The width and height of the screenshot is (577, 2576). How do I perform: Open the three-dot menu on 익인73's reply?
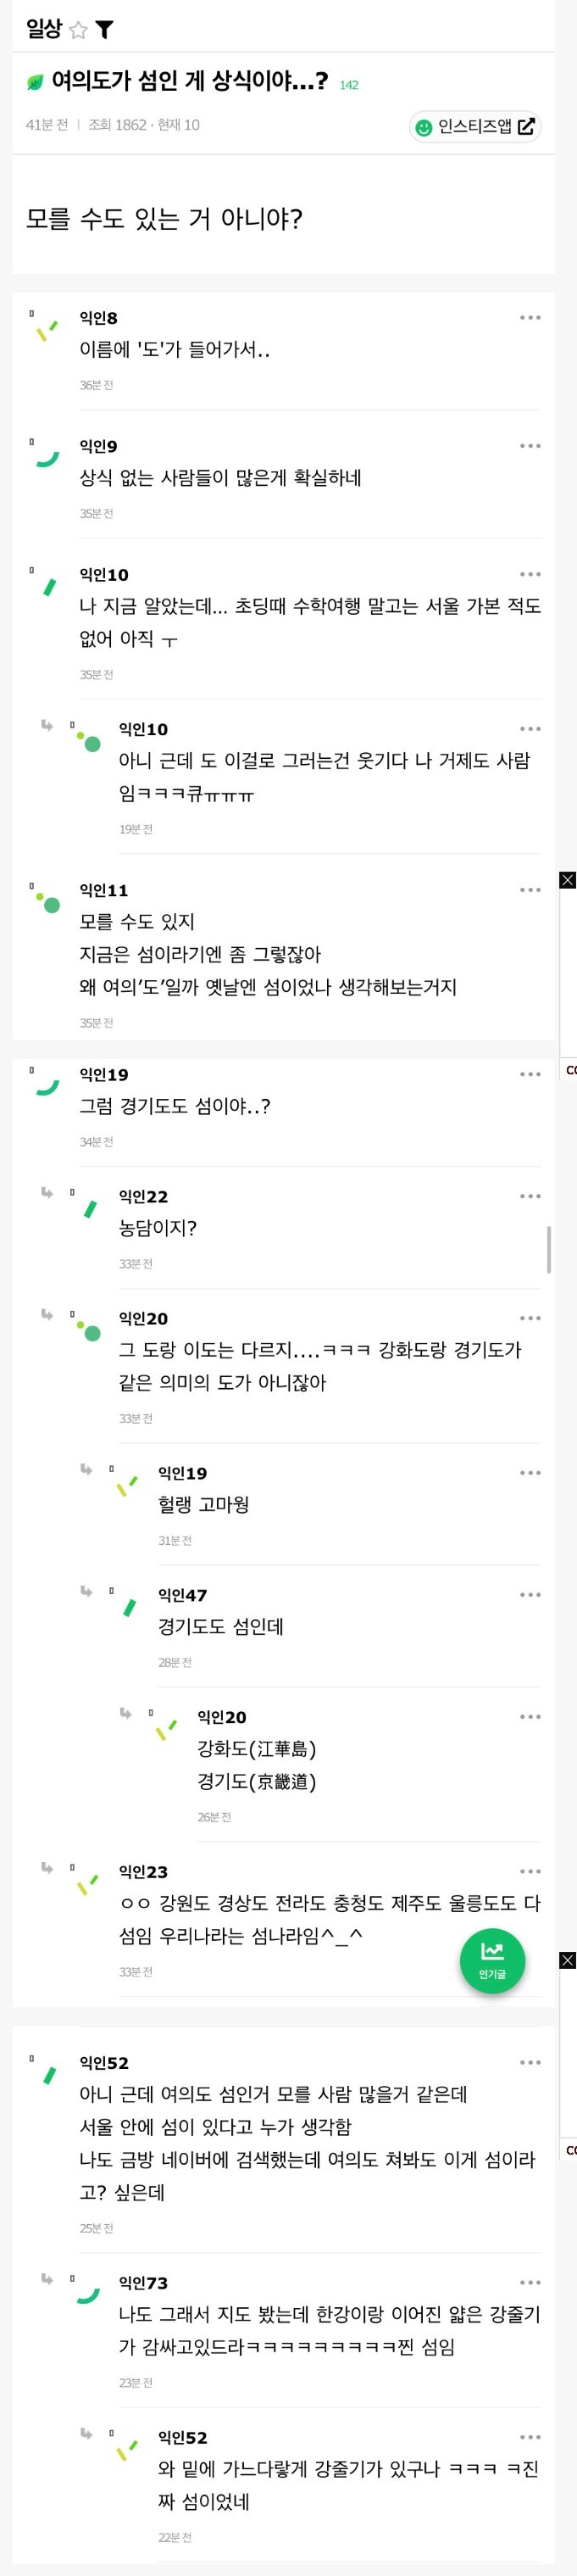coord(529,2283)
